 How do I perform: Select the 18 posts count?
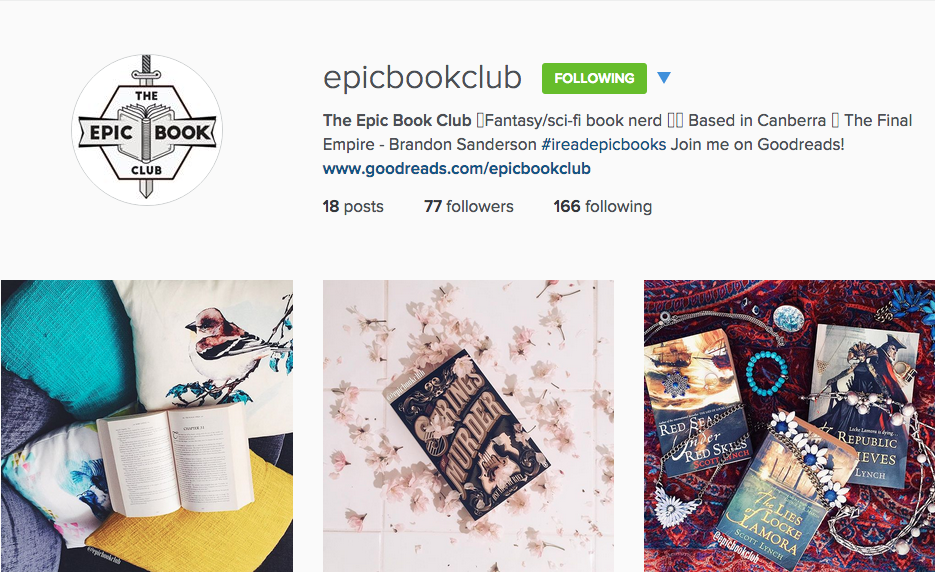point(353,206)
